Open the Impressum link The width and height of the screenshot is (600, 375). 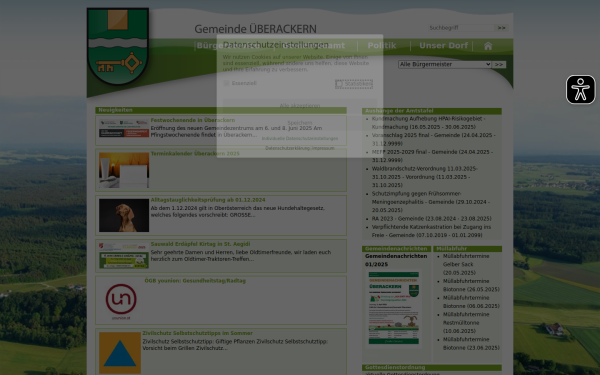click(x=323, y=148)
